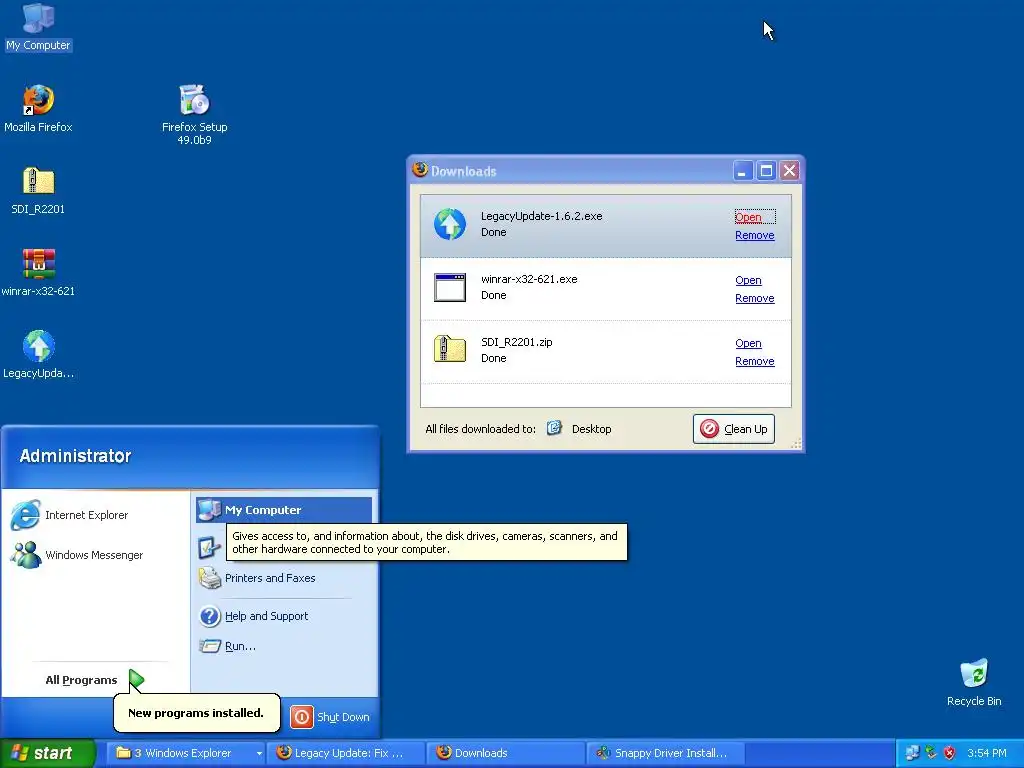
Task: Click the winrar-x32-621.exe file icon in Downloads
Action: click(450, 287)
